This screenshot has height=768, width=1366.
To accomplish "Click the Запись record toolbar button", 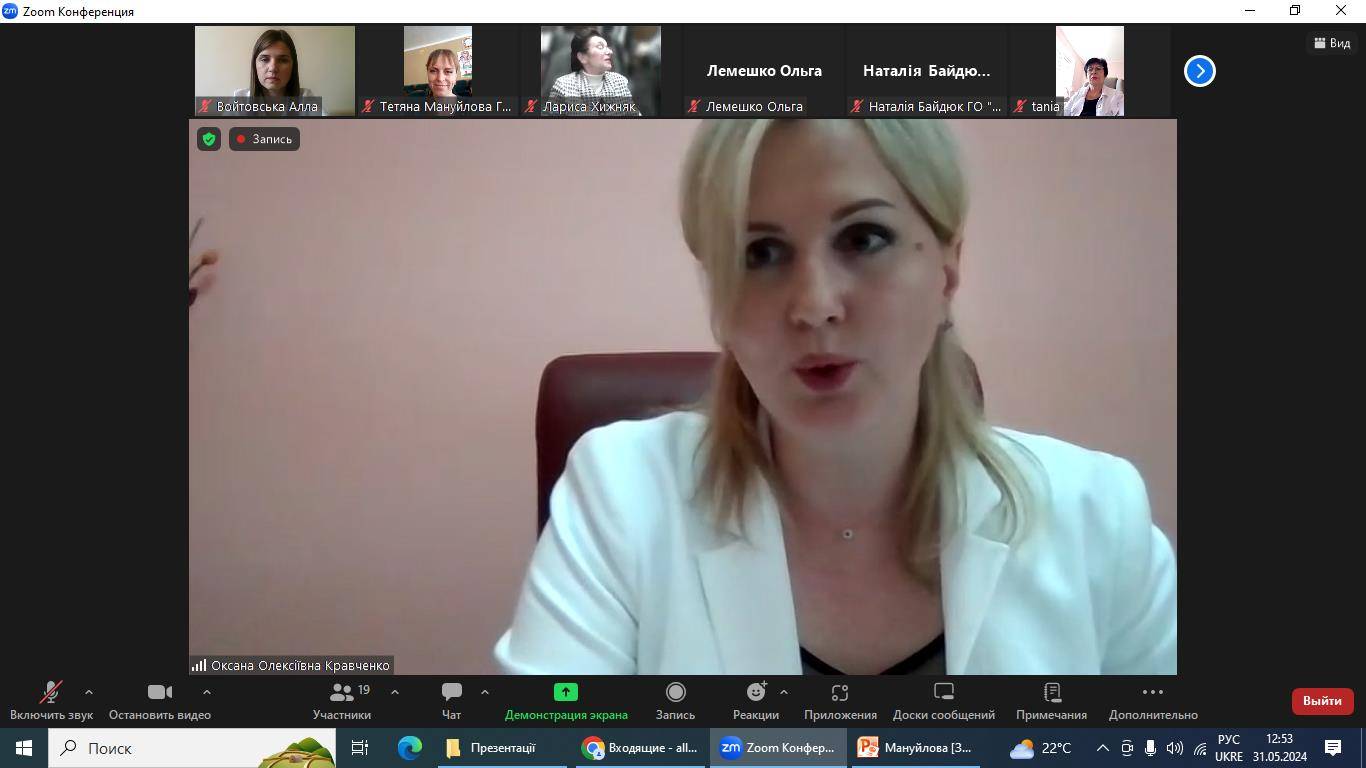I will tap(675, 701).
